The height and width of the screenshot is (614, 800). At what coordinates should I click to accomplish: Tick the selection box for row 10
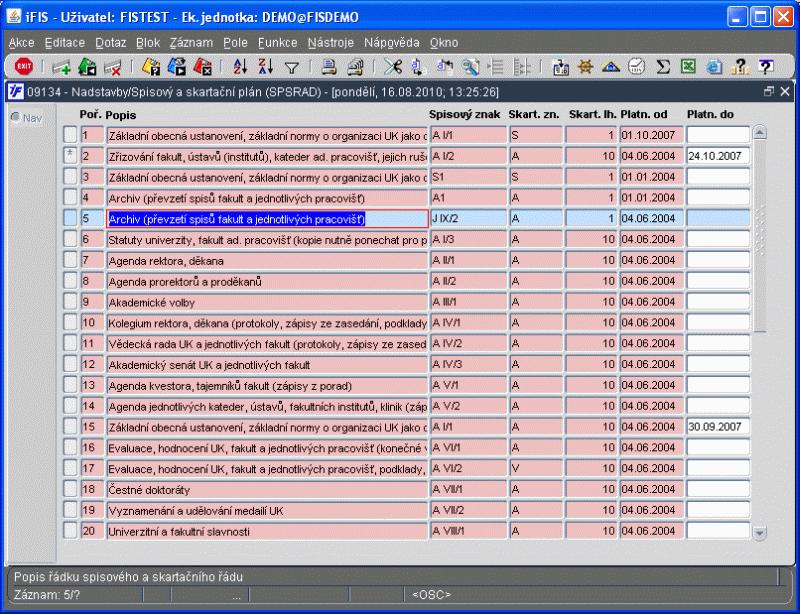[x=70, y=322]
